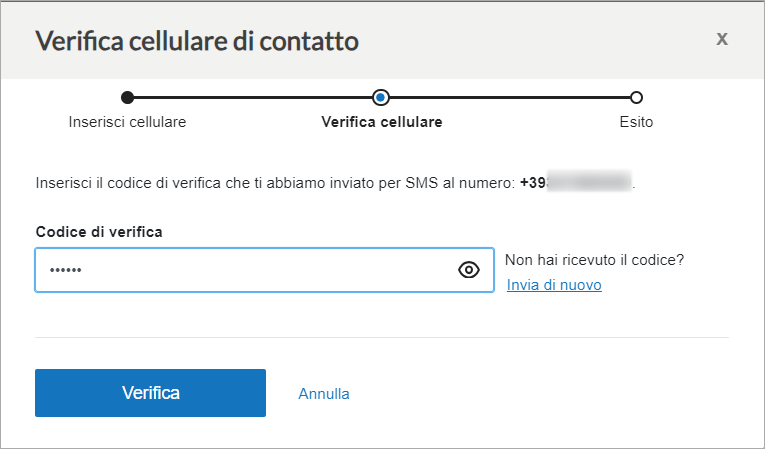Viewport: 765px width, 449px height.
Task: Select the filled first step dot
Action: (127, 98)
